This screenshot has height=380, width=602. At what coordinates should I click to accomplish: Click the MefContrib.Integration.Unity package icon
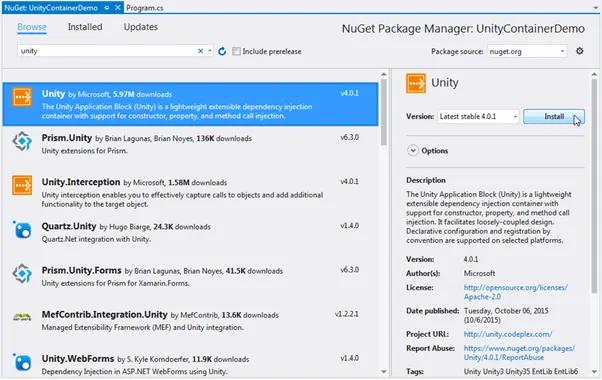(22, 317)
